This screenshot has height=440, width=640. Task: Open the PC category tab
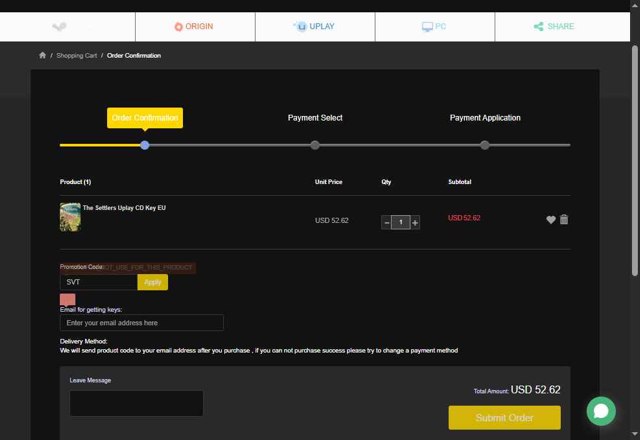435,27
